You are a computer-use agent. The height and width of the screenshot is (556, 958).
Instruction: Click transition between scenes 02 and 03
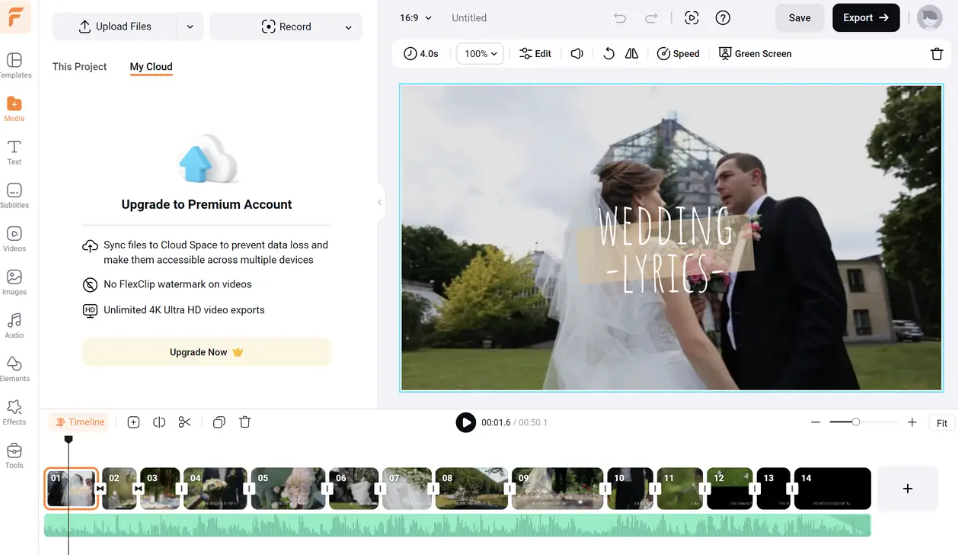point(139,488)
